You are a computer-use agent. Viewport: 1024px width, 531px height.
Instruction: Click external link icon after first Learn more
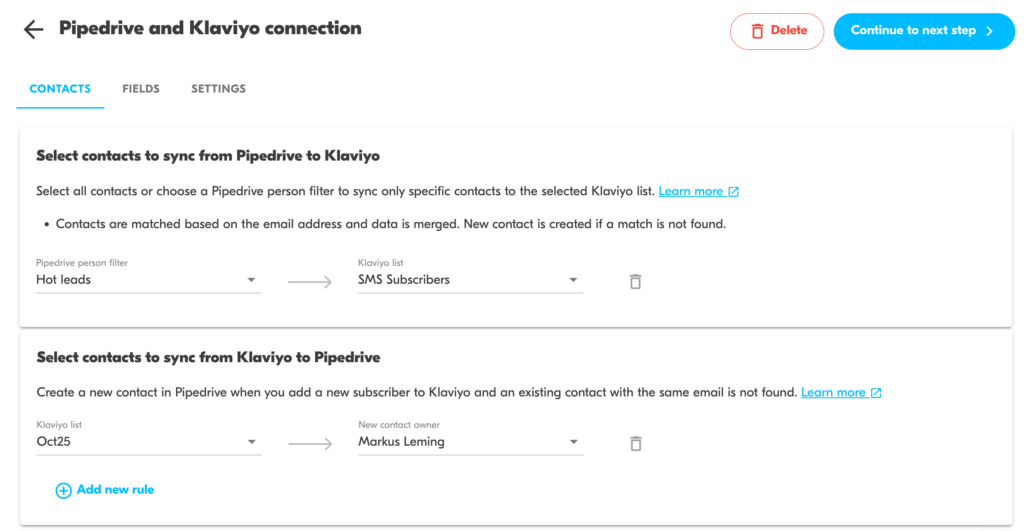tap(734, 192)
